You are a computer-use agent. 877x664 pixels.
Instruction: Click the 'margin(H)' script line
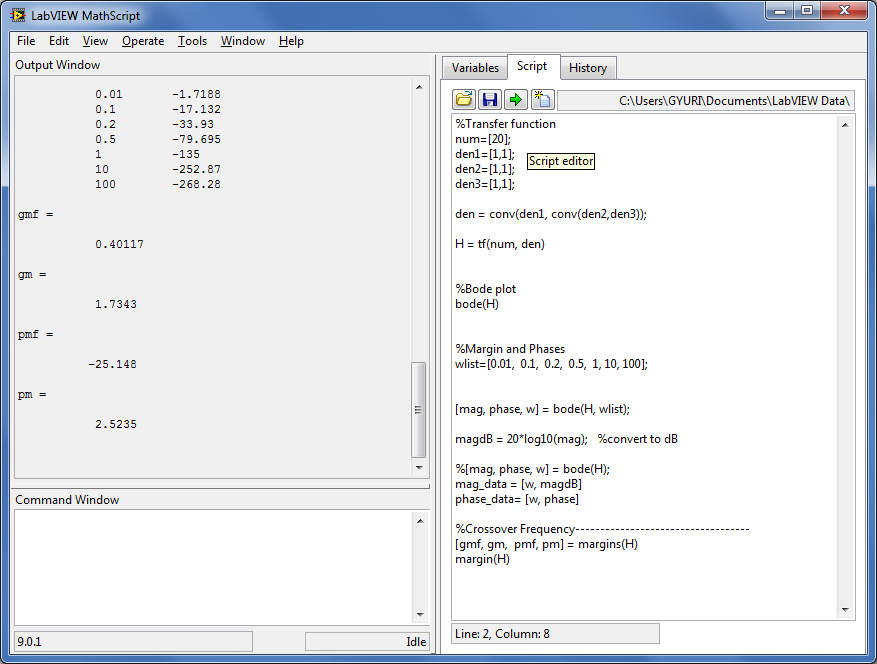click(483, 559)
